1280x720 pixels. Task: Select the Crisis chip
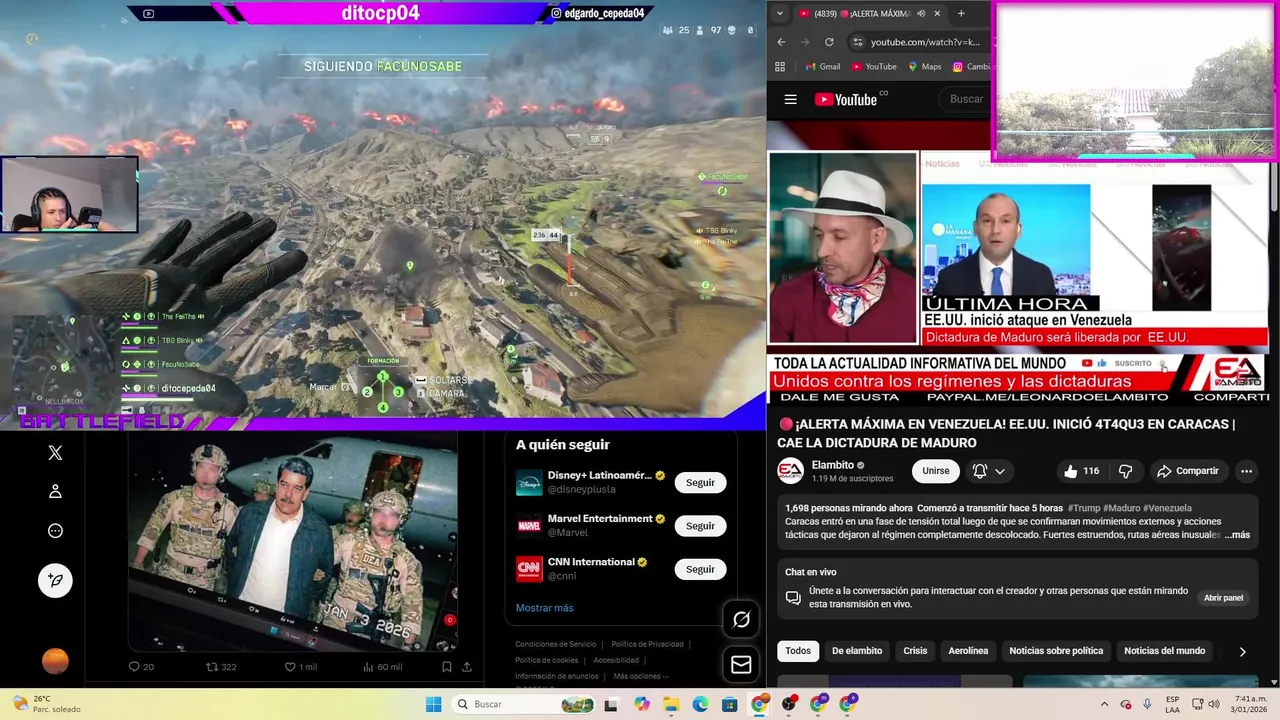click(x=915, y=651)
